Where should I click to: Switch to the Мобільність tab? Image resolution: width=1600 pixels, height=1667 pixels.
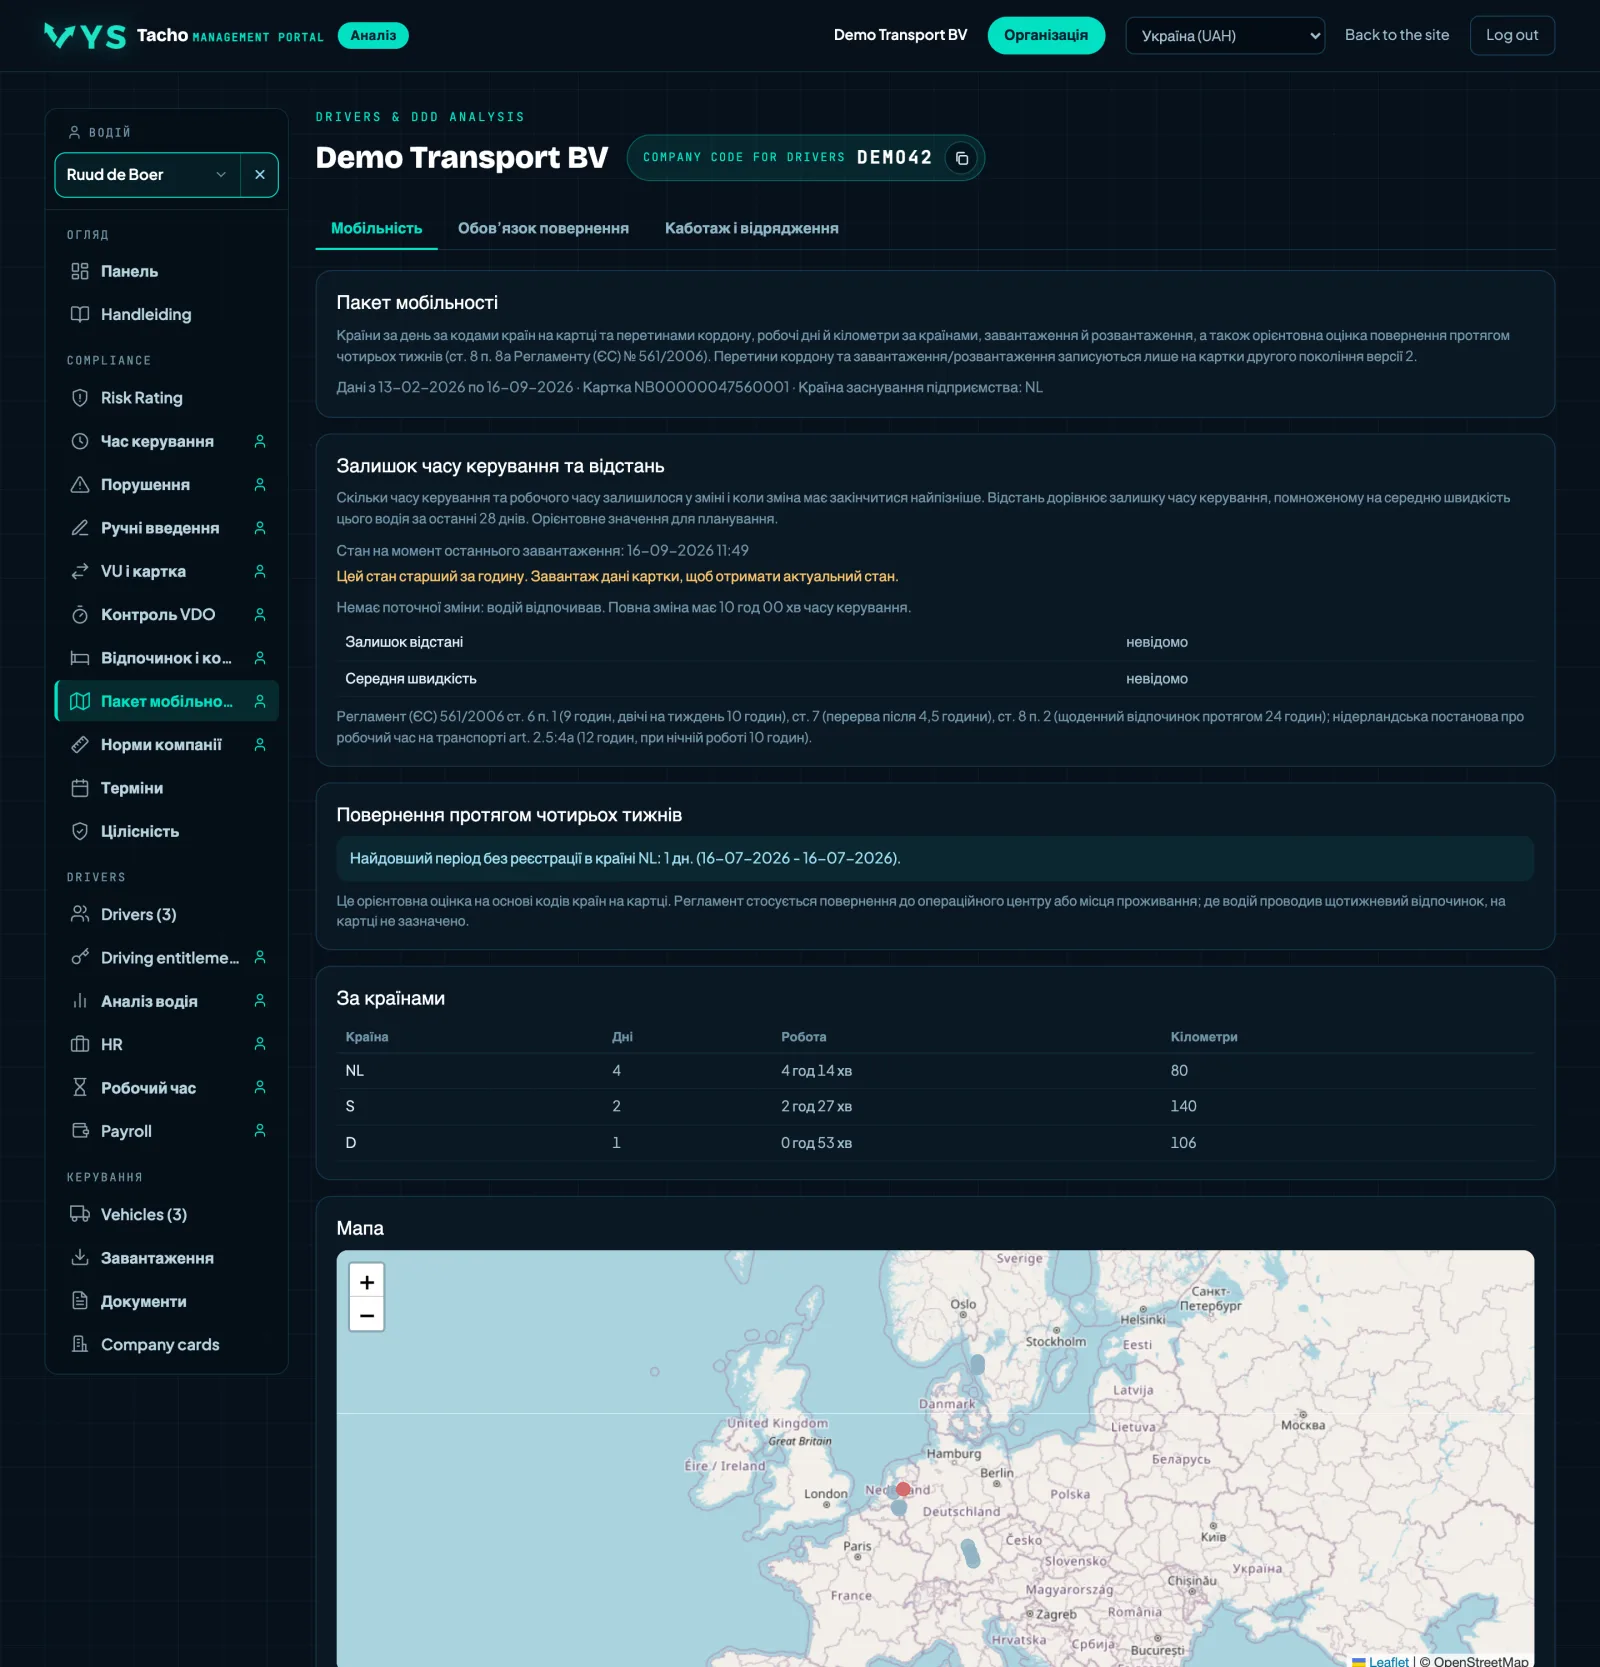tap(377, 228)
